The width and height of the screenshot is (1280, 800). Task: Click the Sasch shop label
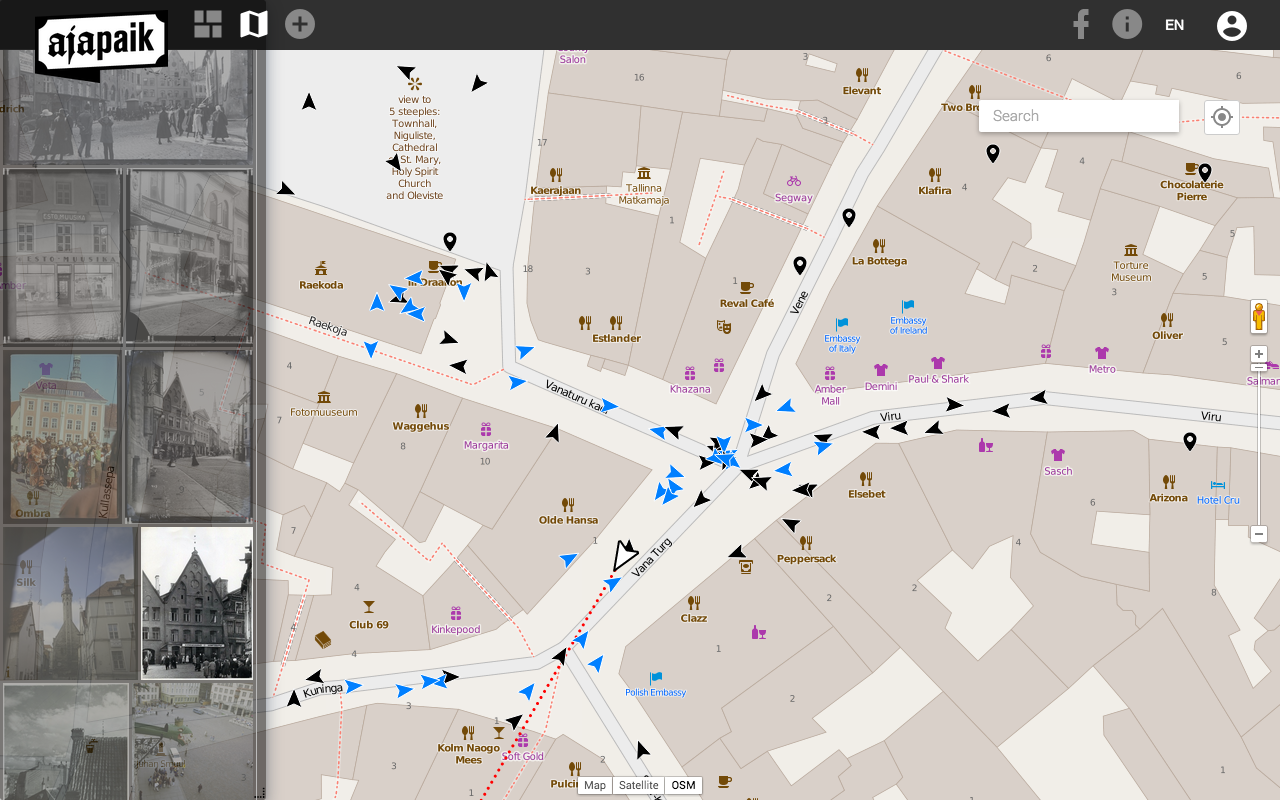point(1058,471)
